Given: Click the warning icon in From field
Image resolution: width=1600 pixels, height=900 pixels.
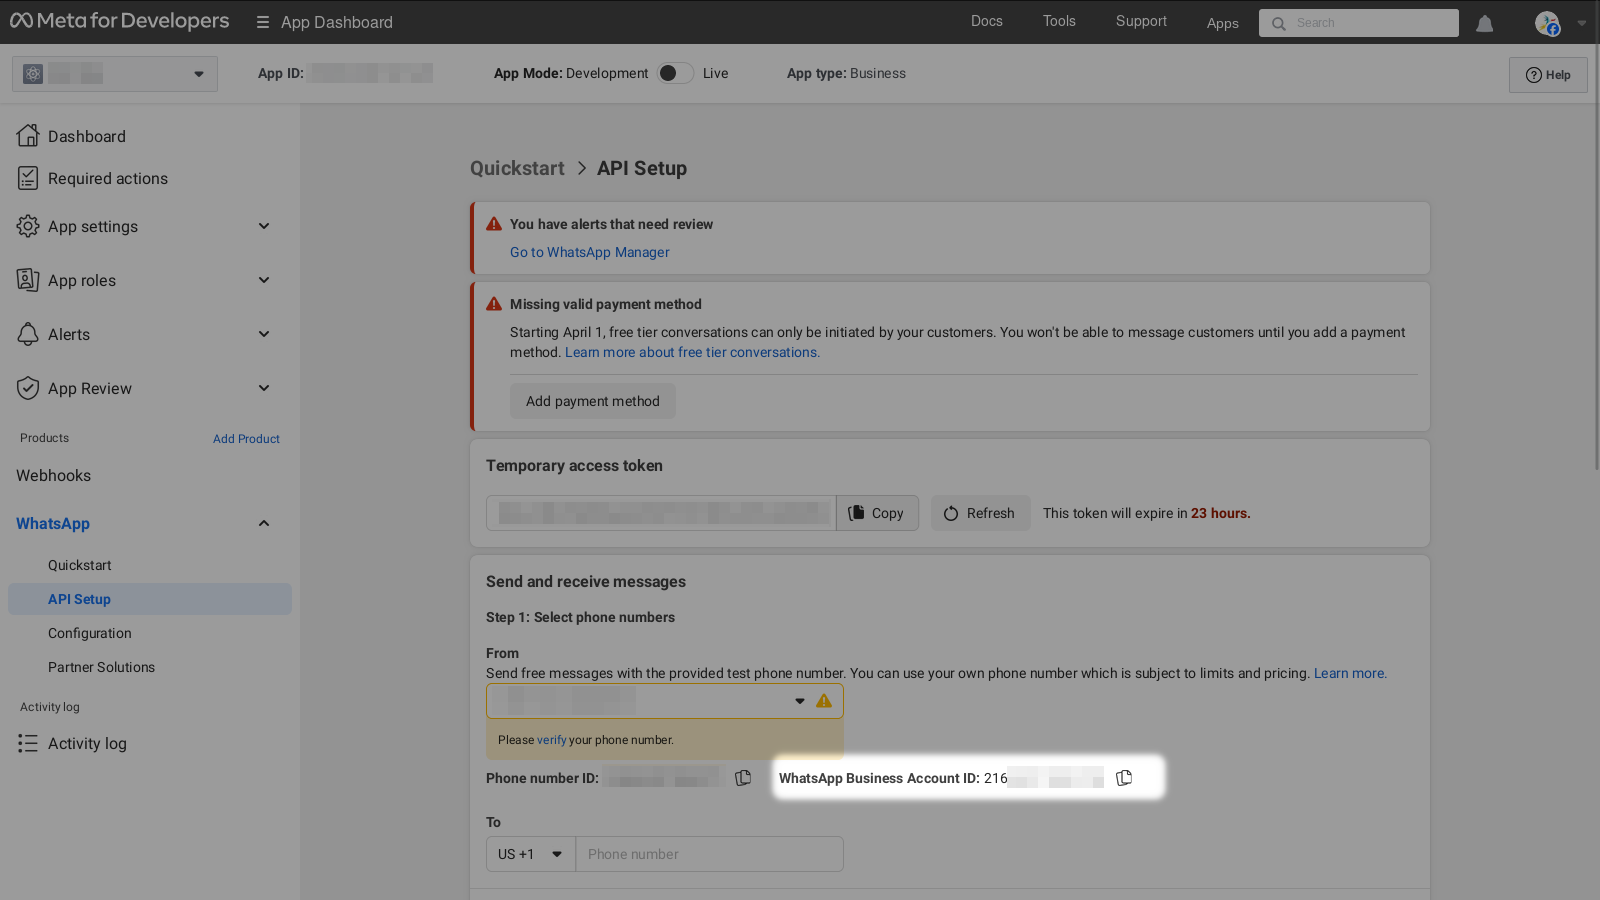Looking at the screenshot, I should pos(824,701).
